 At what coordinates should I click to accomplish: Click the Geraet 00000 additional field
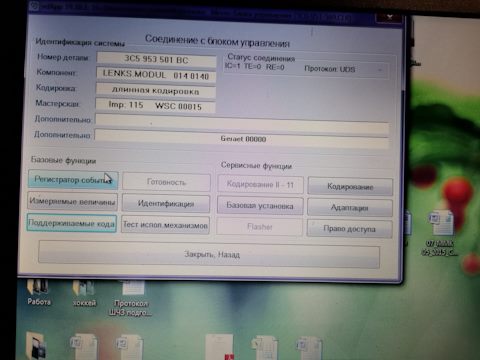pos(242,139)
